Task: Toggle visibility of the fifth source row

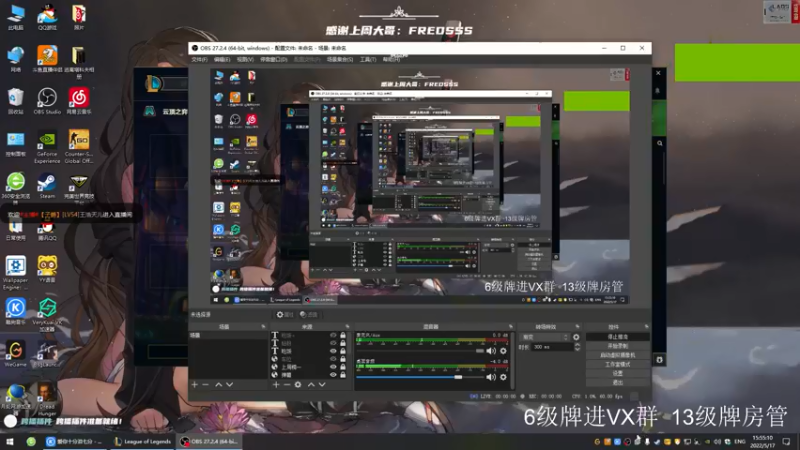Action: click(x=333, y=367)
